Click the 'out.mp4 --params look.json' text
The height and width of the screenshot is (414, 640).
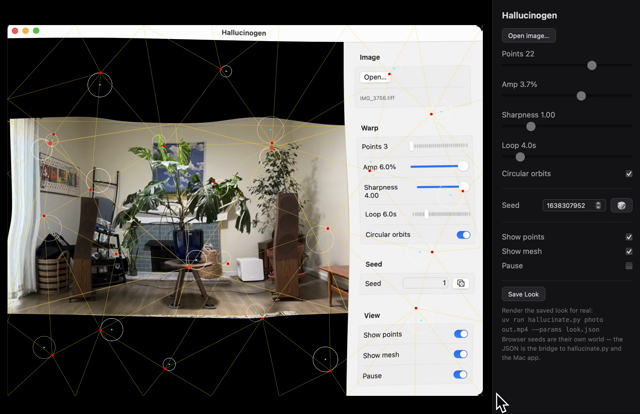(550, 329)
